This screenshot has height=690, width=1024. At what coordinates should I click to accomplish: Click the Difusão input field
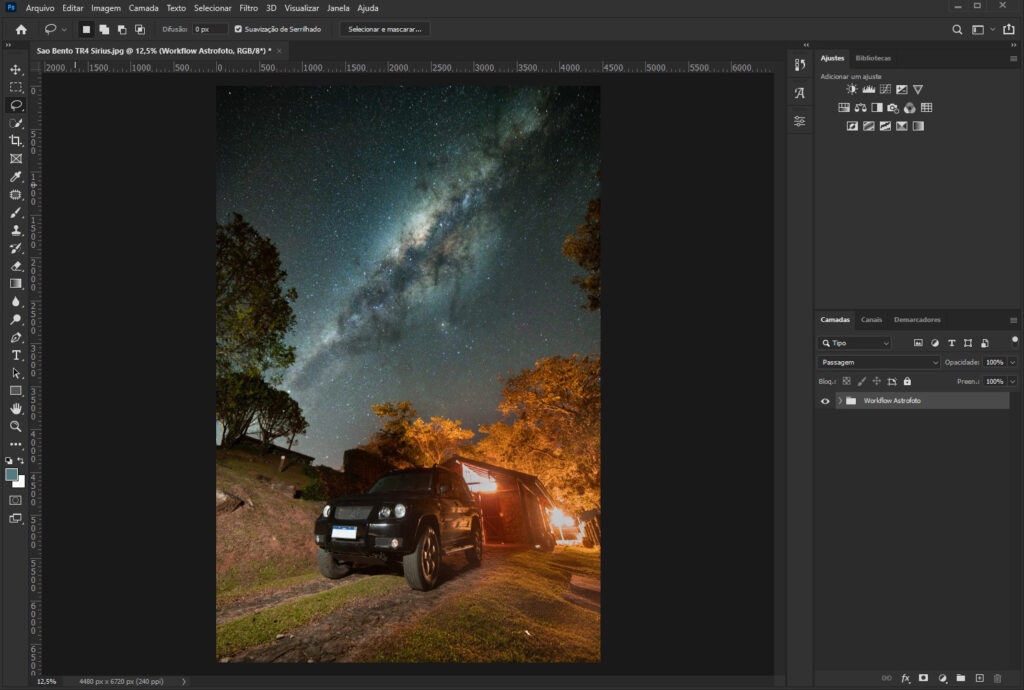[x=210, y=29]
